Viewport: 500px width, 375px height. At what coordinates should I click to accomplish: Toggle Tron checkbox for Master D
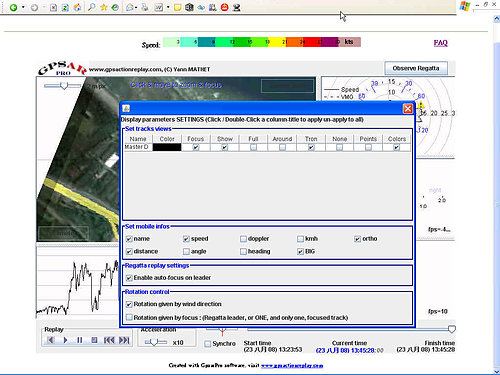click(x=311, y=147)
